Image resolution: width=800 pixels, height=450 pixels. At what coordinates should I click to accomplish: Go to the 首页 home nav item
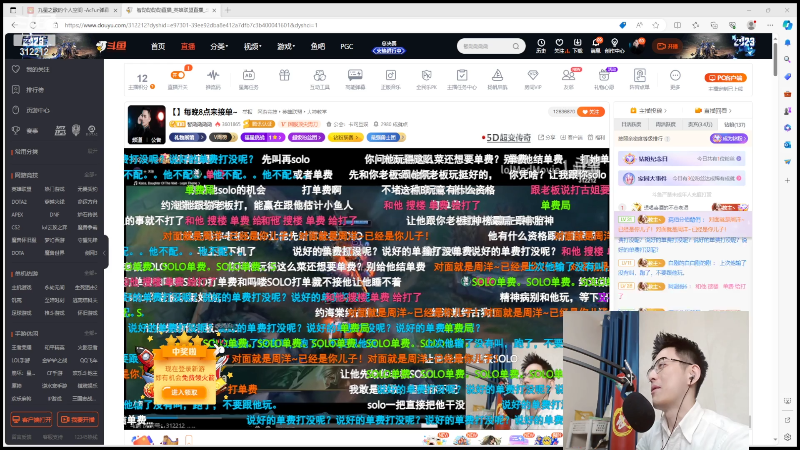pos(158,46)
